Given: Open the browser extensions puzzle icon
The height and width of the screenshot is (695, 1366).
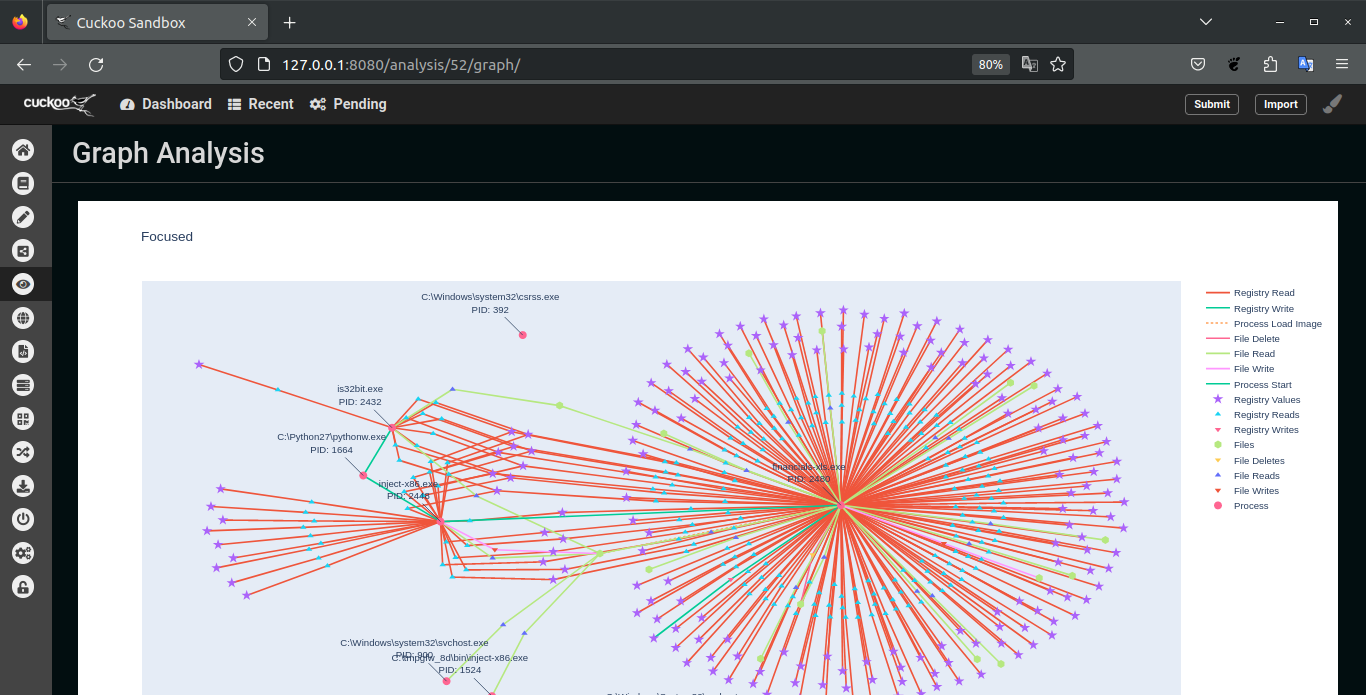Looking at the screenshot, I should (x=1270, y=64).
